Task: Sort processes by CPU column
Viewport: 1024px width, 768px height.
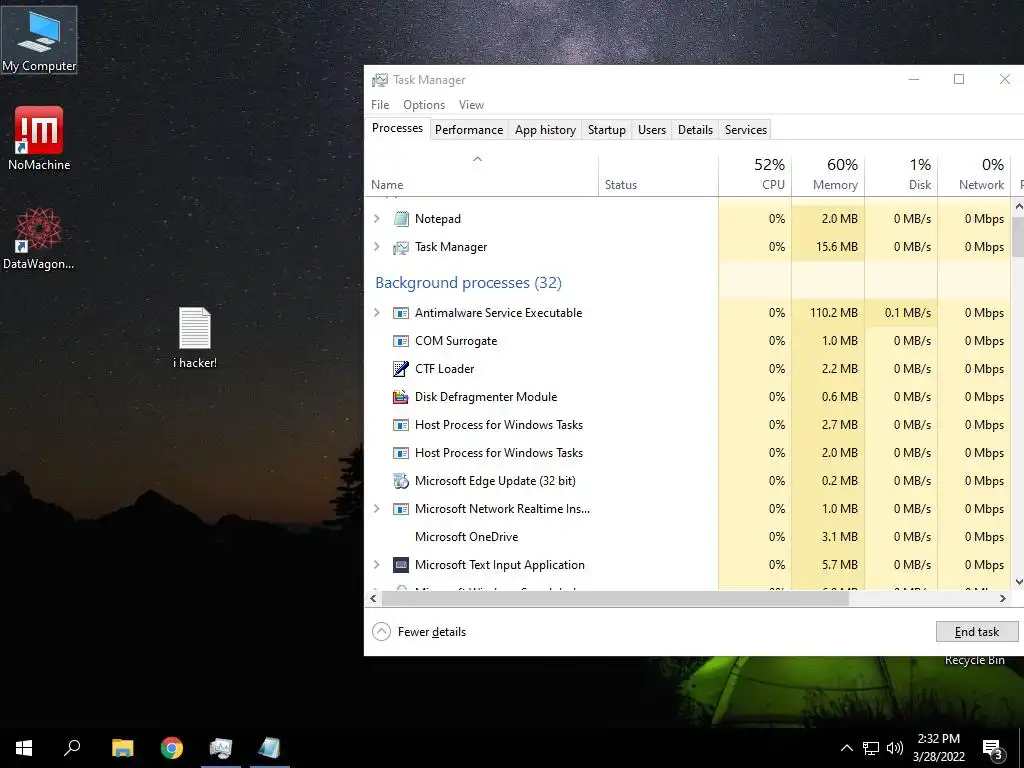Action: point(755,176)
